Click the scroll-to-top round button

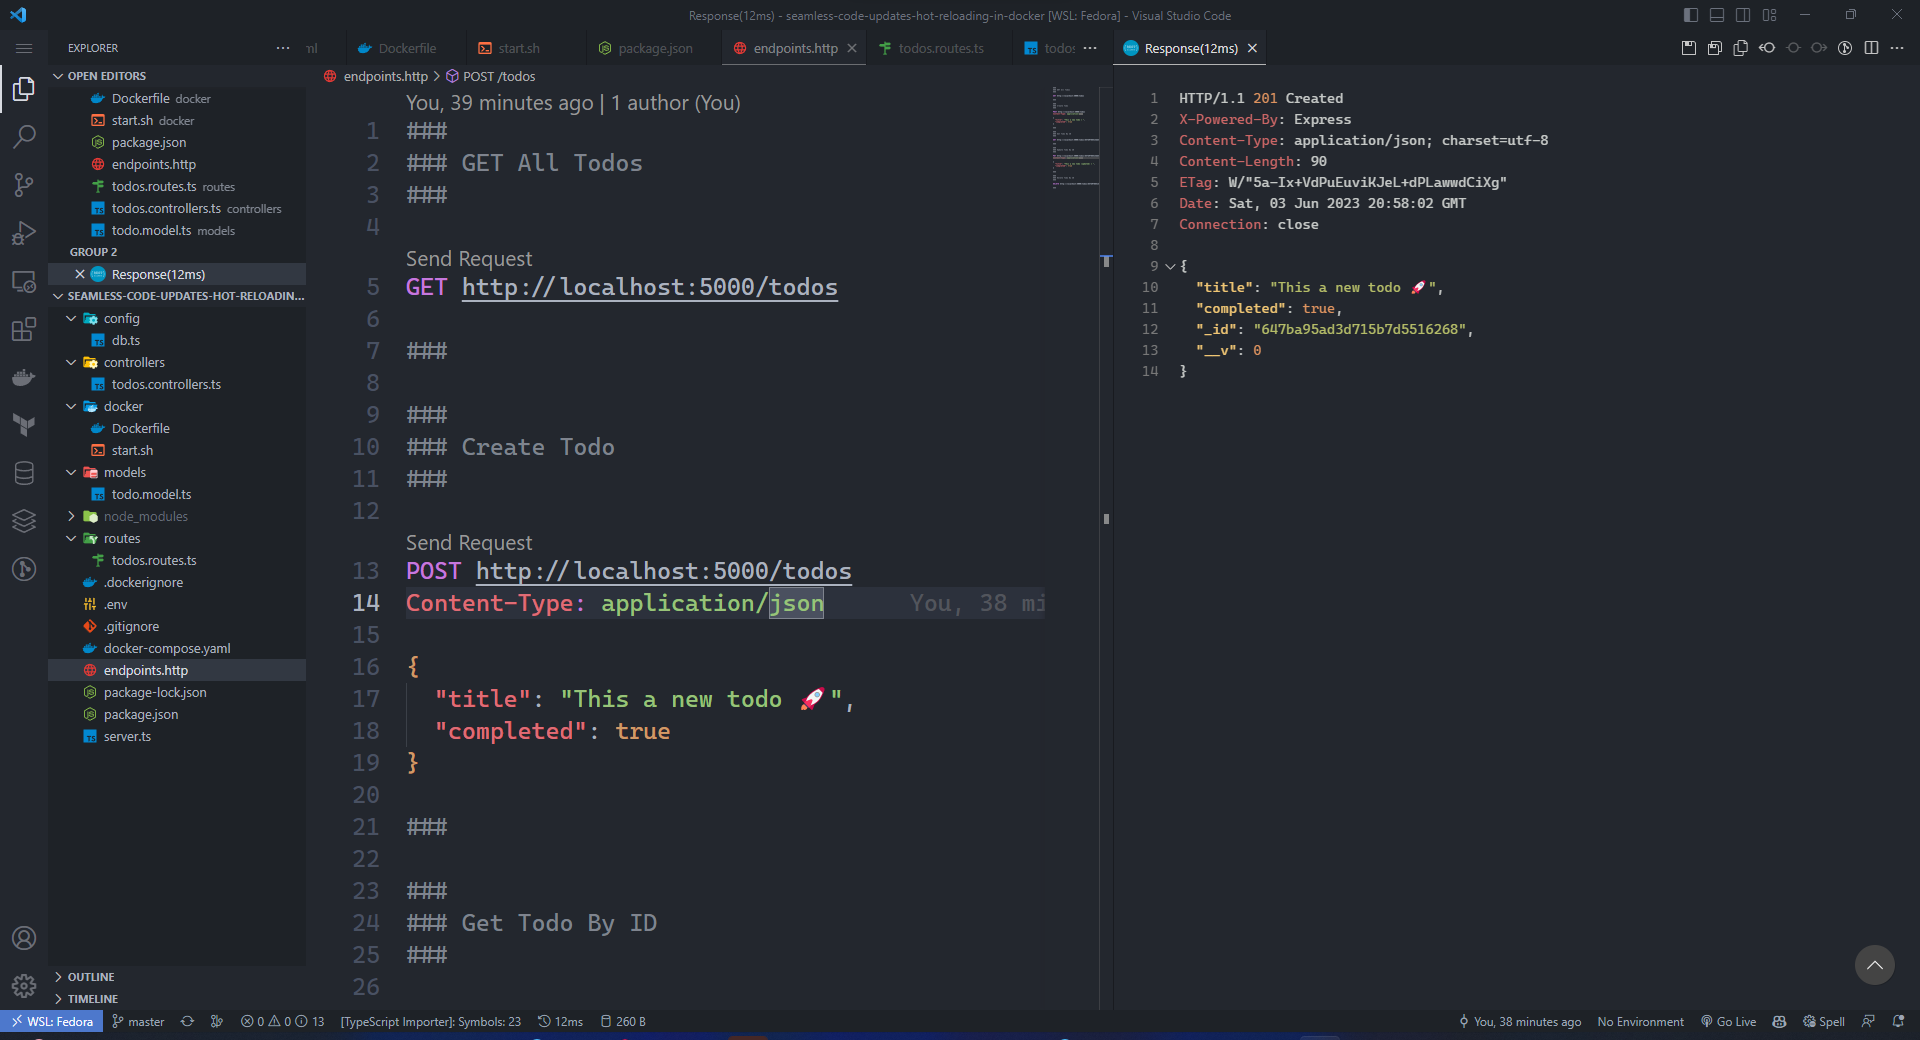point(1874,965)
